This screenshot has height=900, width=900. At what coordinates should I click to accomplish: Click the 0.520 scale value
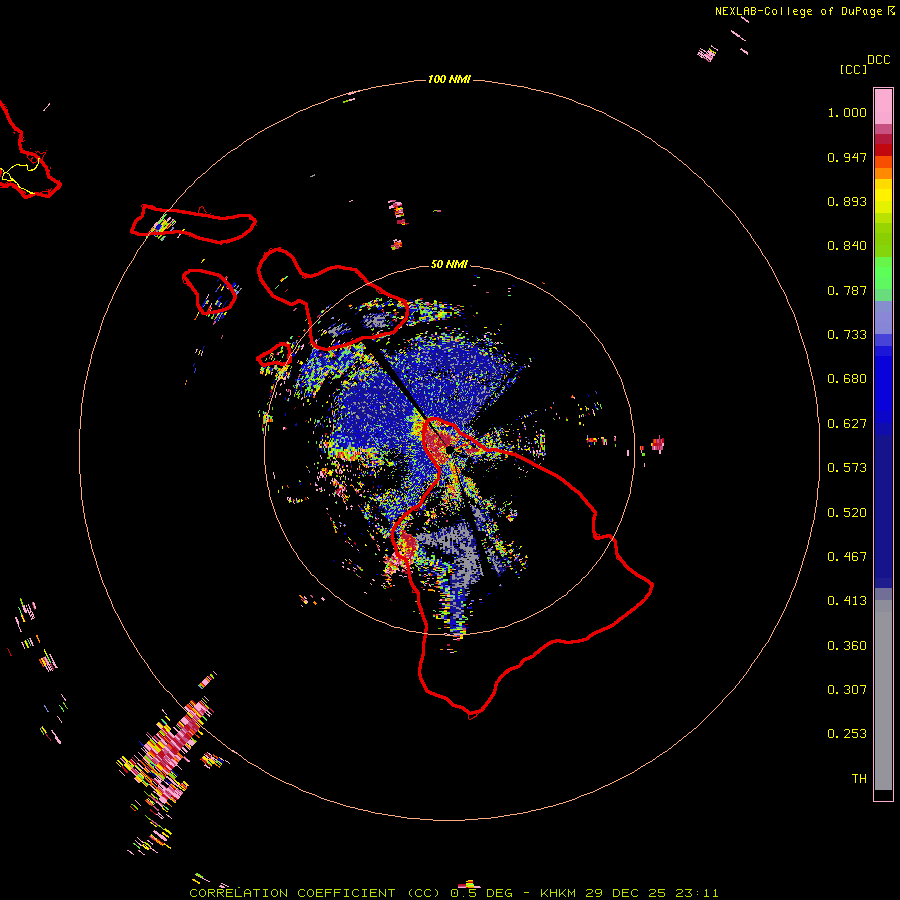(x=847, y=513)
